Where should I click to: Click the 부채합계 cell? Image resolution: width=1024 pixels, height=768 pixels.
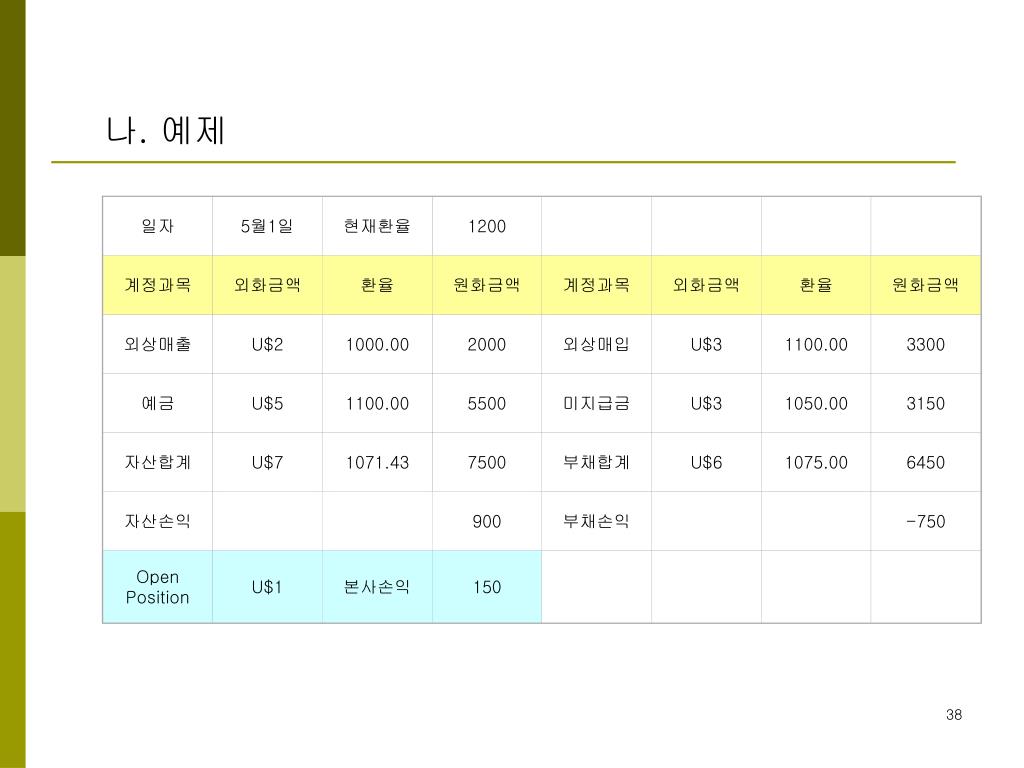point(596,462)
